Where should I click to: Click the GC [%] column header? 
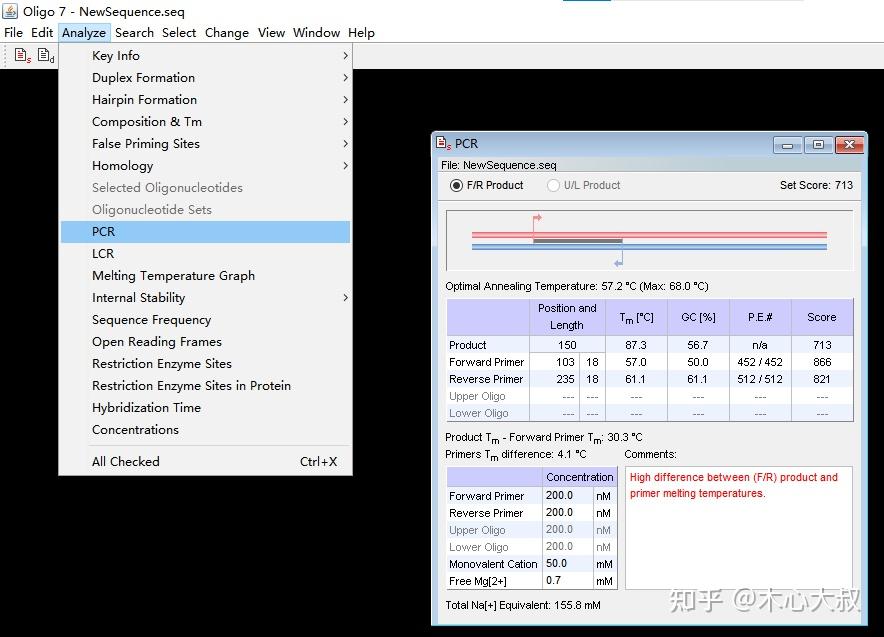pos(698,317)
